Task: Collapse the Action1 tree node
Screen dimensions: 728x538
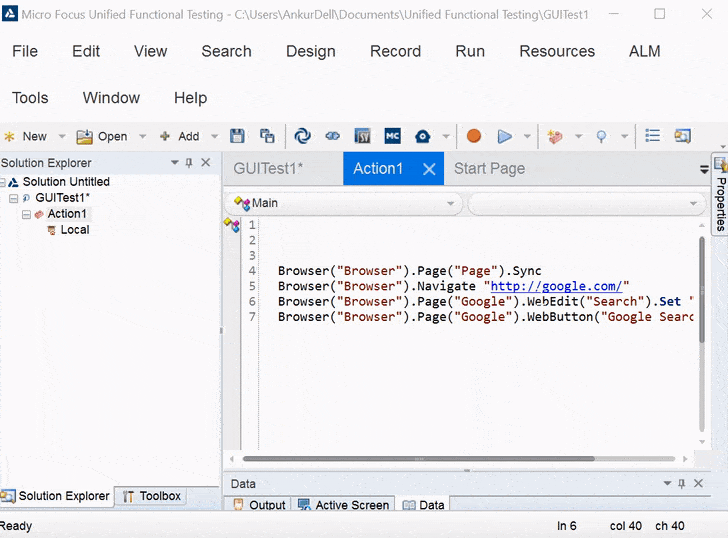Action: [26, 214]
